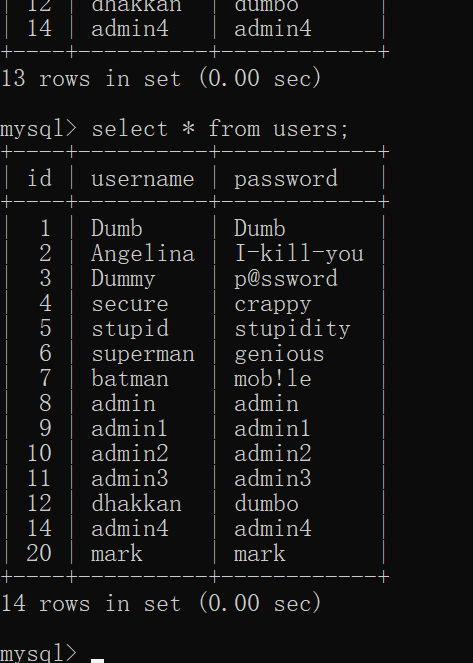Screen dimensions: 473x663
Task: Click the 'id' column header
Action: click(39, 178)
